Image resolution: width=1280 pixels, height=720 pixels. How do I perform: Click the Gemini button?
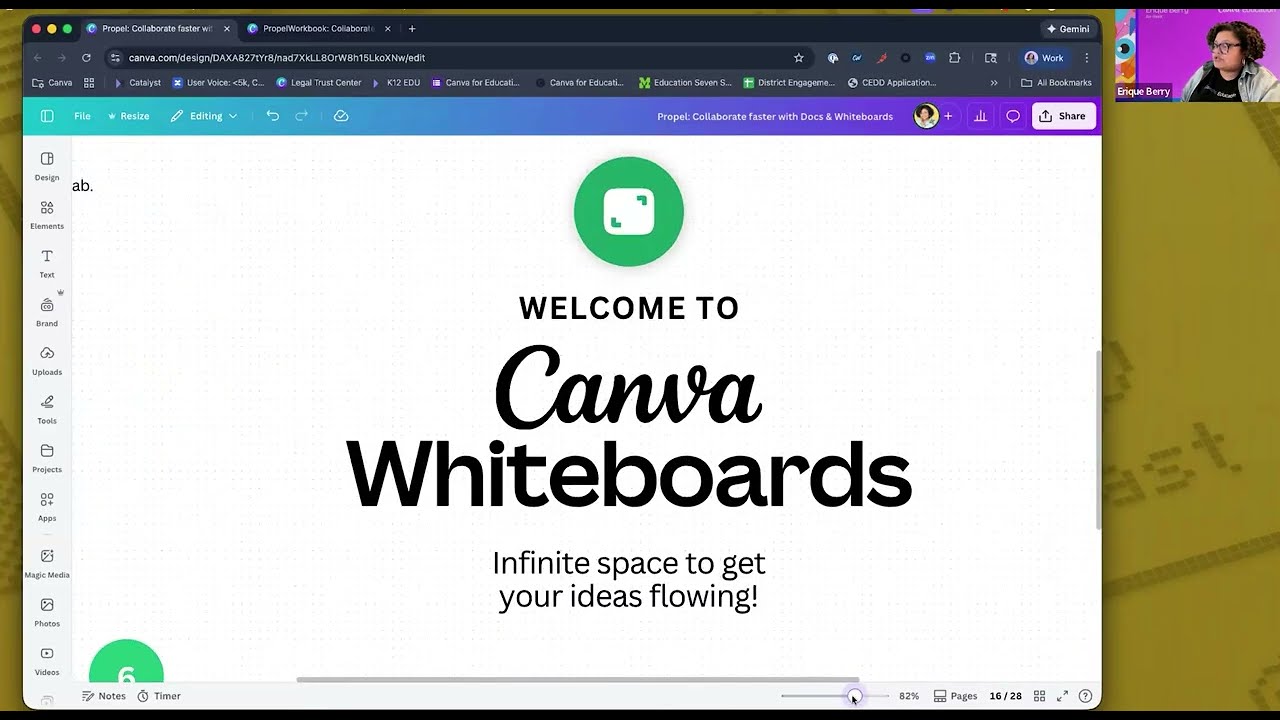click(1068, 29)
